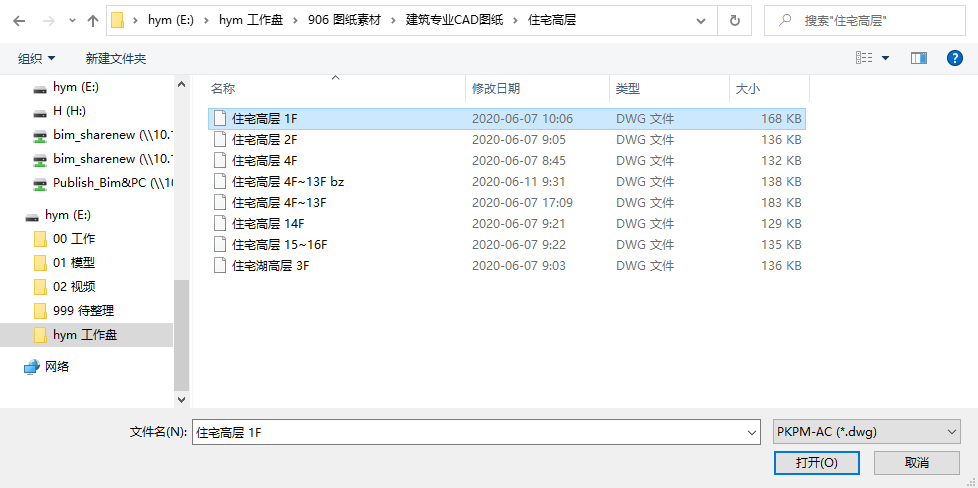Open 02 视频 folder in sidebar
Screen dimensions: 978x488
74,287
